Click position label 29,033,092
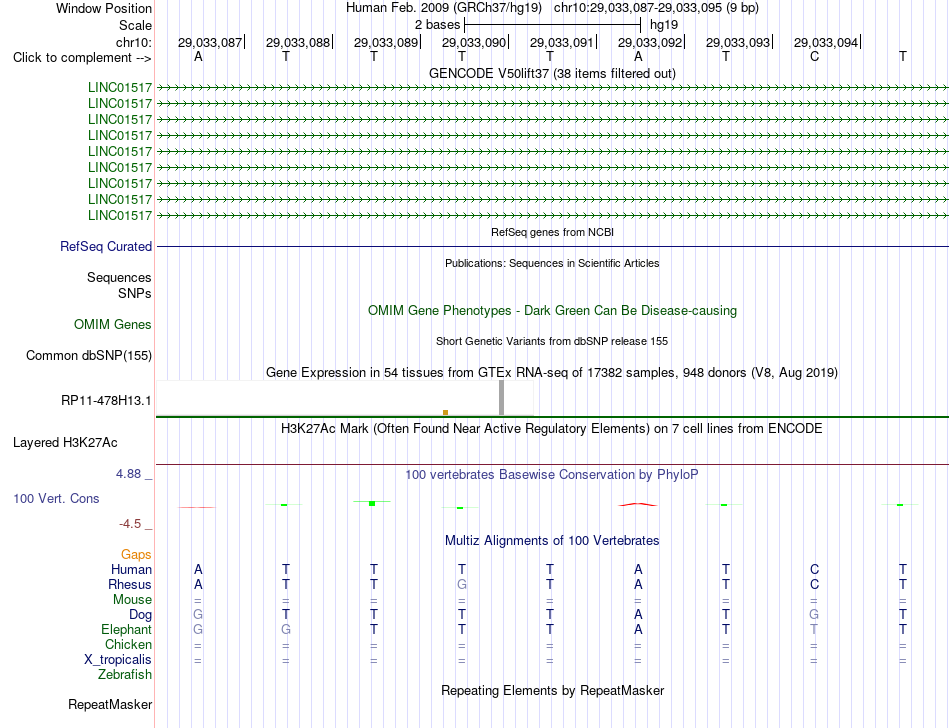Screen dimensions: 950x728 (650, 42)
